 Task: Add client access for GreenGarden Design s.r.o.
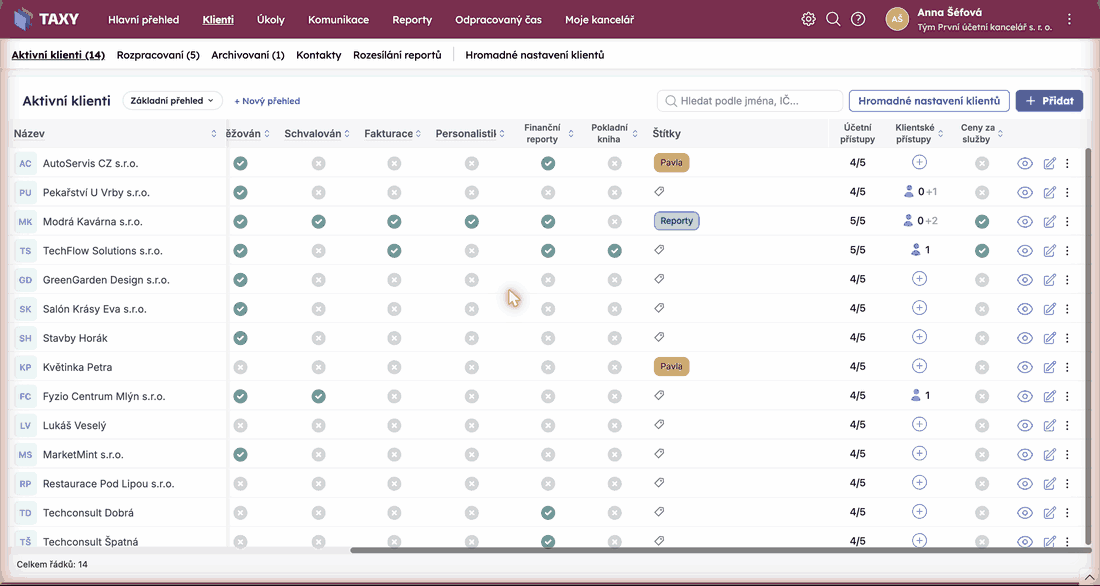[919, 279]
